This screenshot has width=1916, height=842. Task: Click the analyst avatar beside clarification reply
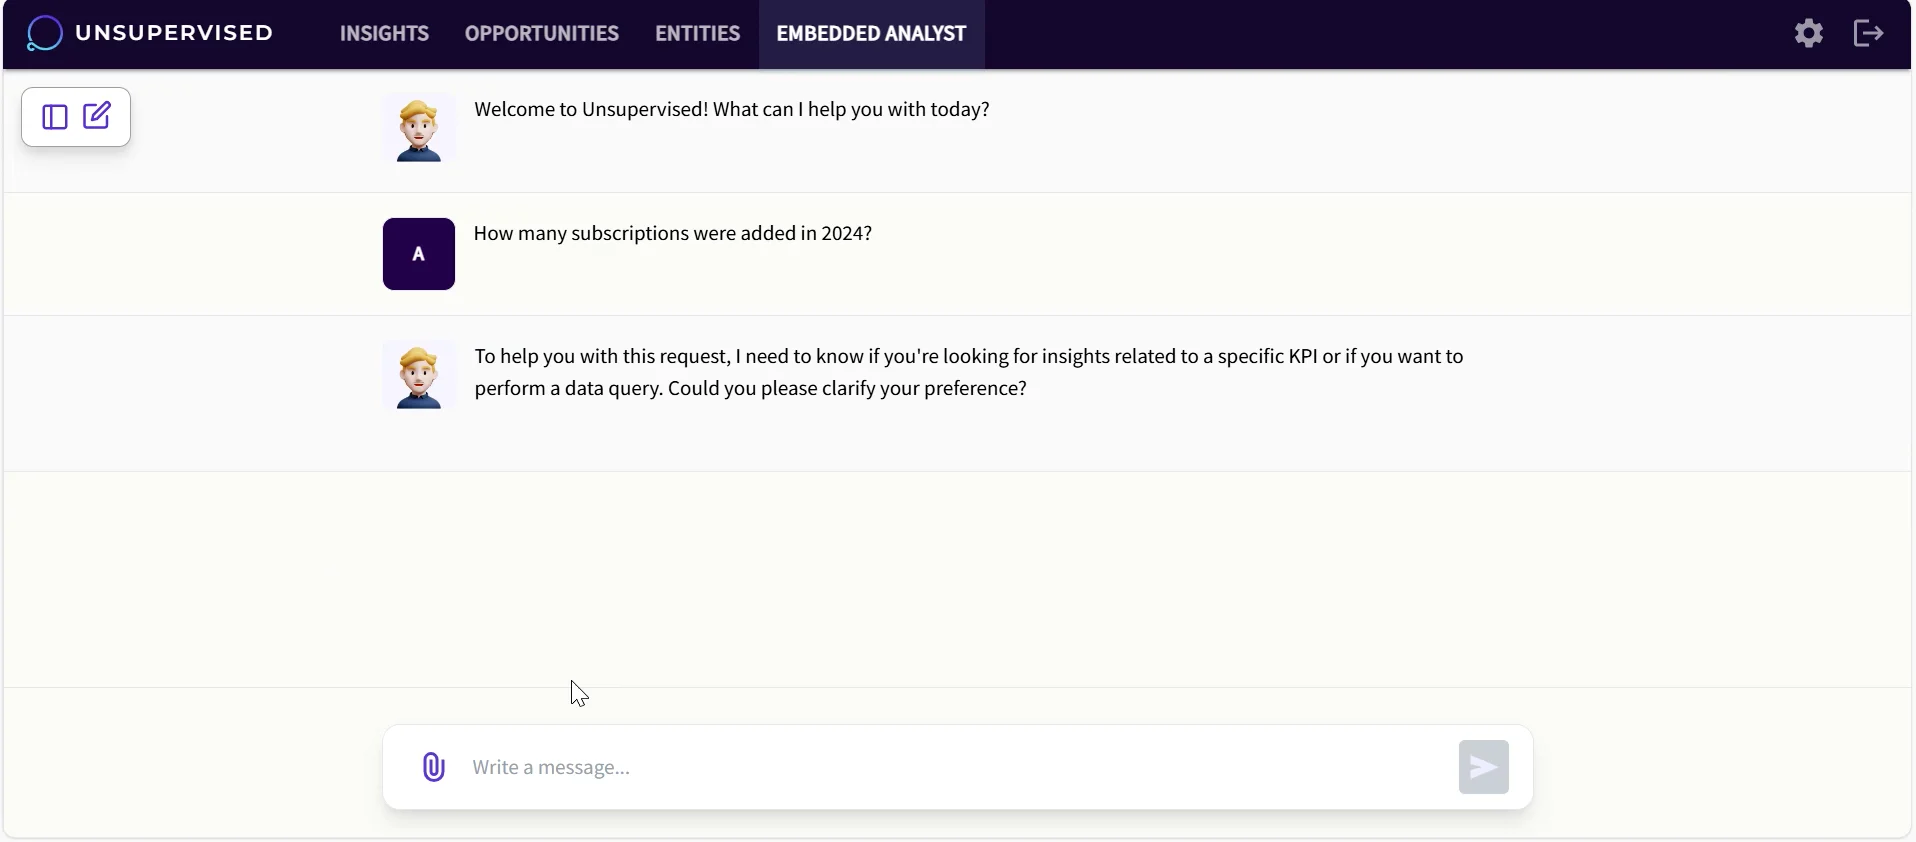point(418,377)
